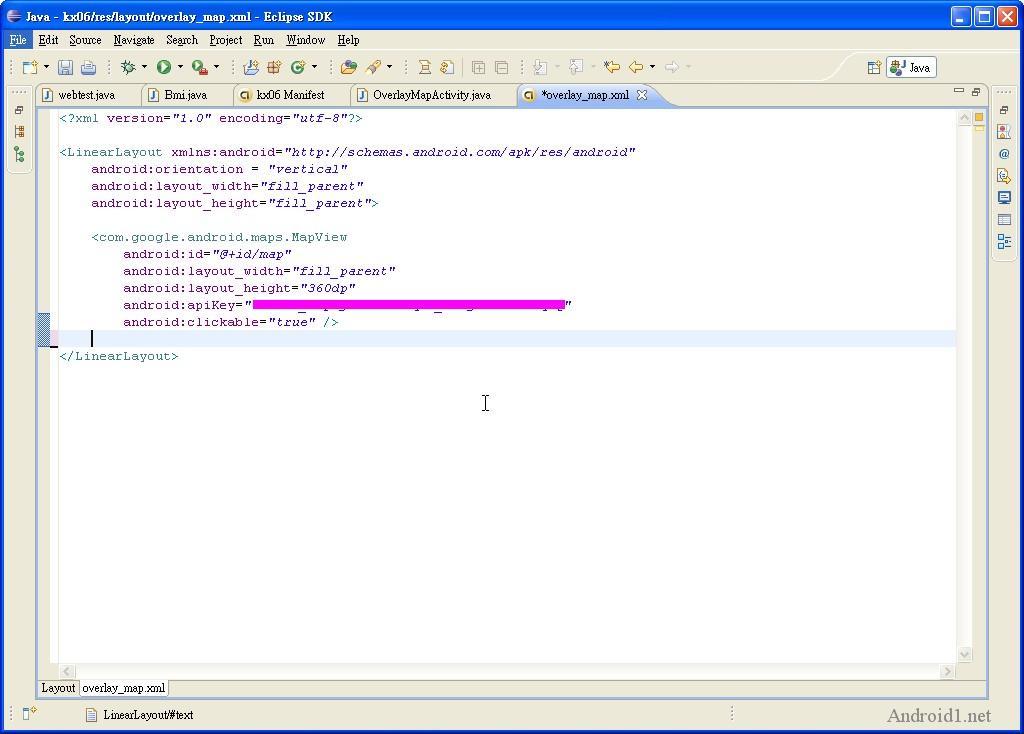1024x734 pixels.
Task: Switch to the webtest.java tab
Action: point(86,95)
